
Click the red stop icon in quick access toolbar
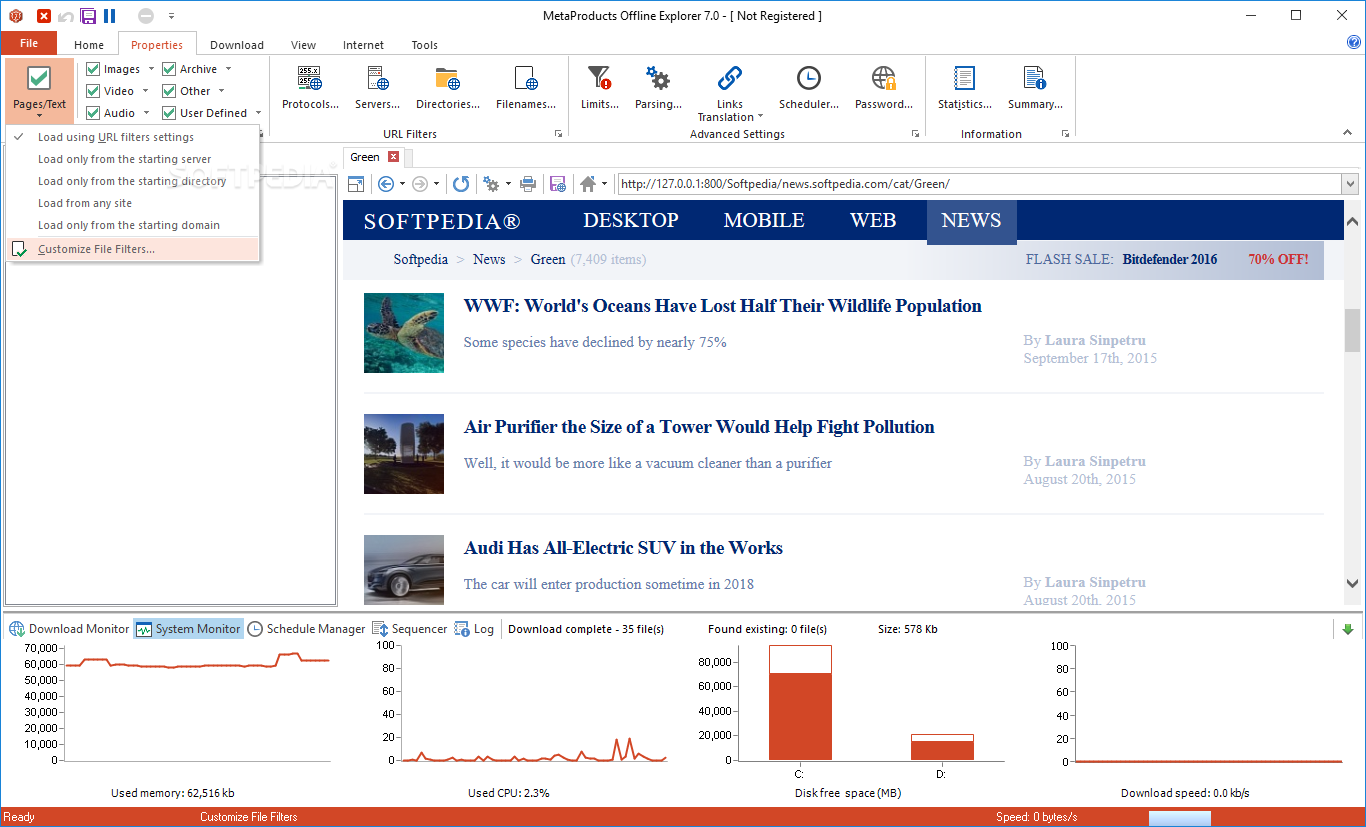tap(44, 16)
